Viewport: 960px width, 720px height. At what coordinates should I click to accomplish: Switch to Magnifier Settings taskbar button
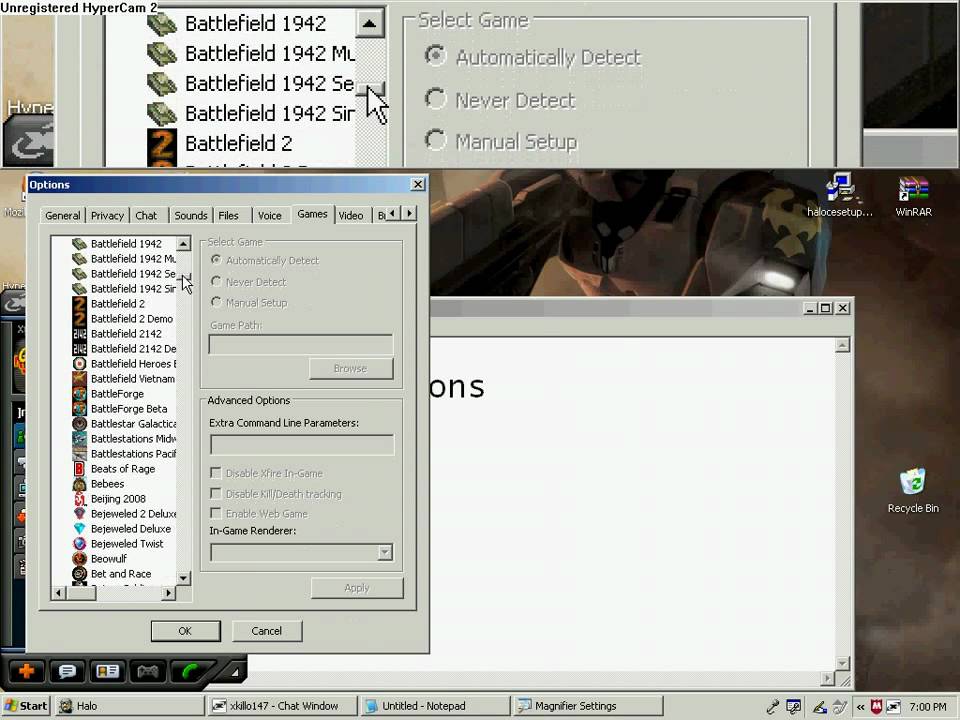click(588, 706)
